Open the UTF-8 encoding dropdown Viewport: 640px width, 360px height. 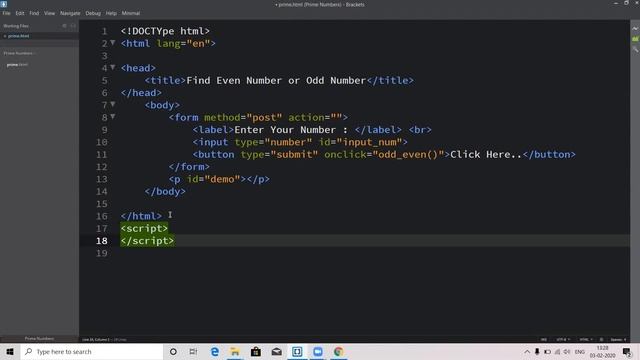[563, 339]
